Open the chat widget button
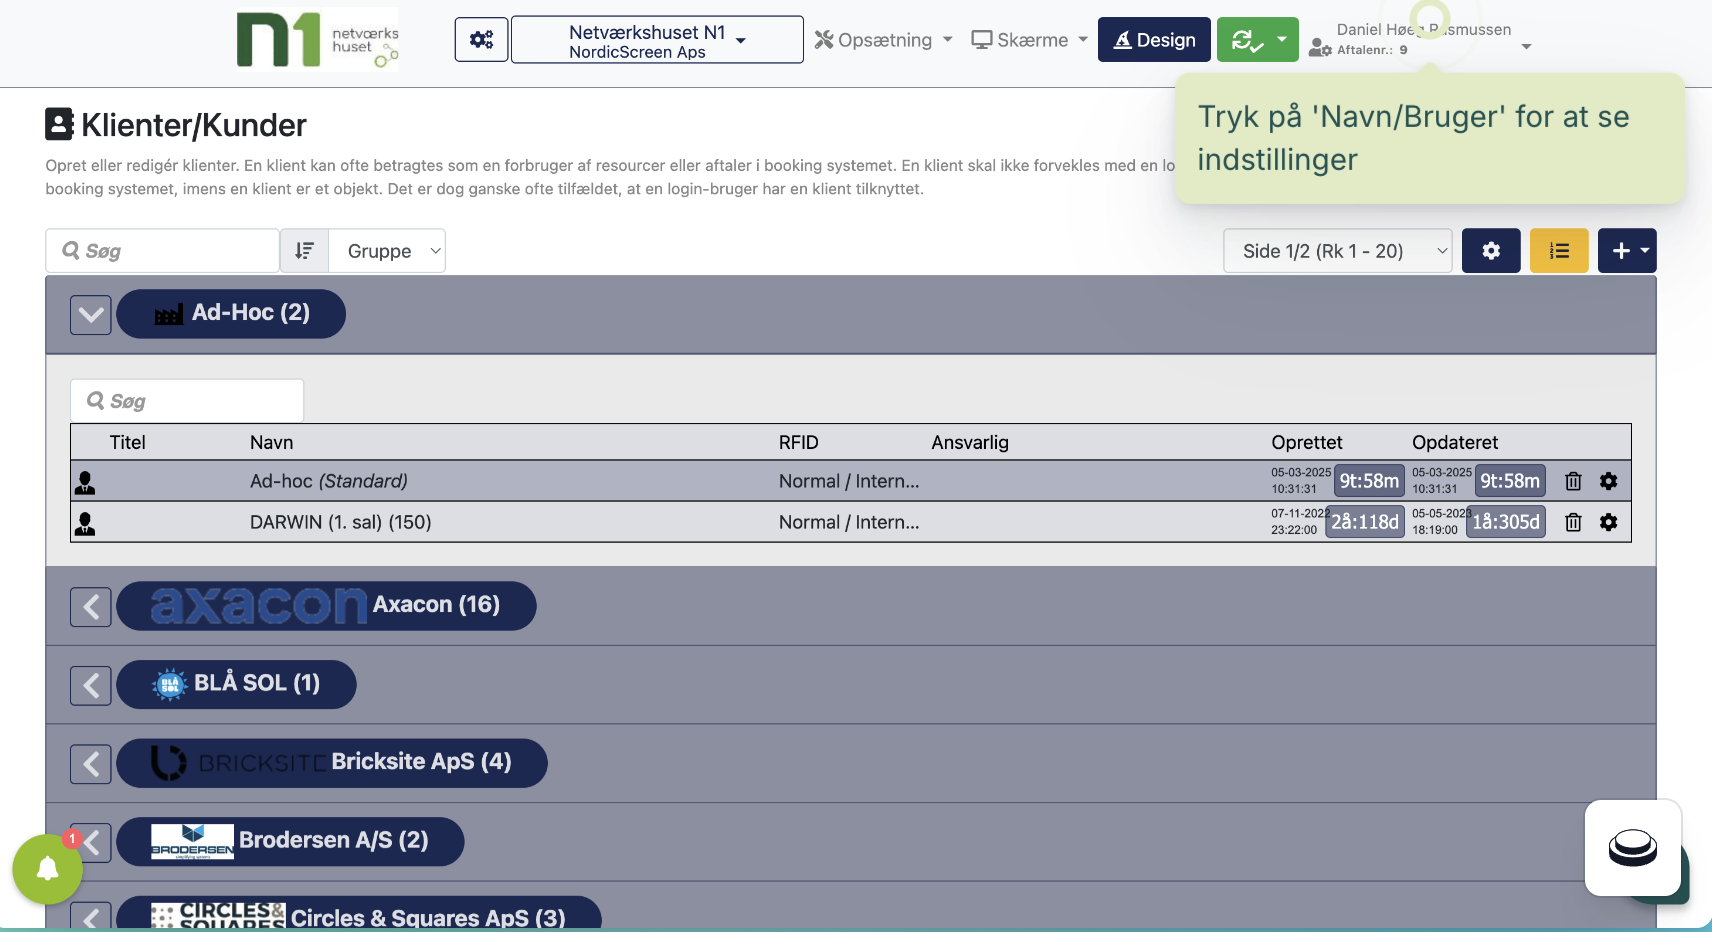This screenshot has height=932, width=1712. coord(1632,848)
